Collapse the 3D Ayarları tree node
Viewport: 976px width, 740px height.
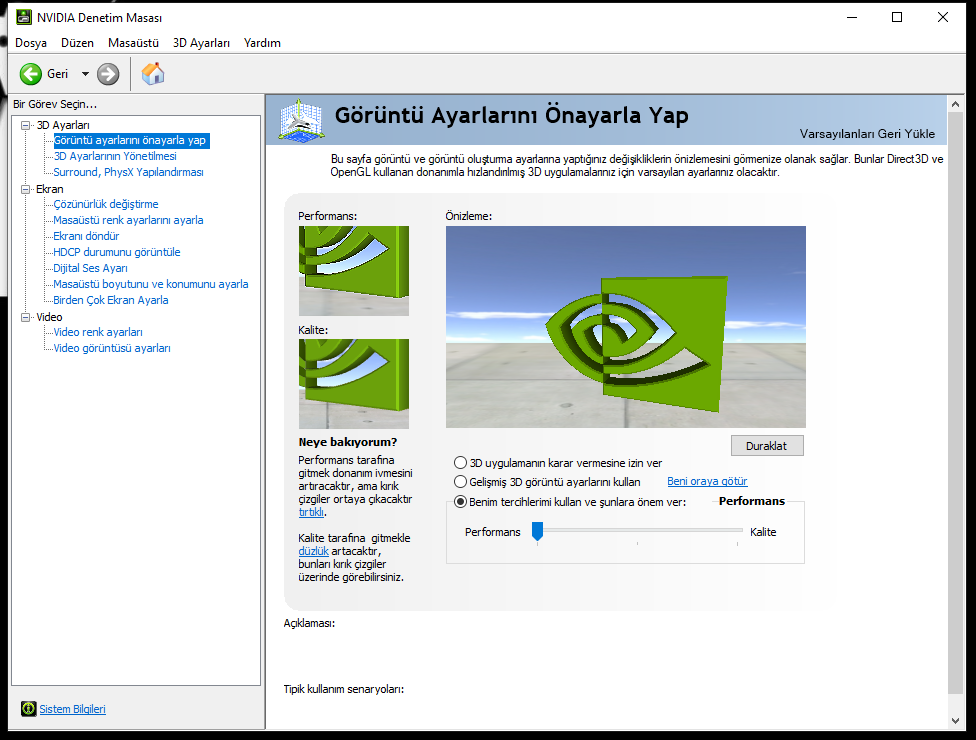(26, 125)
